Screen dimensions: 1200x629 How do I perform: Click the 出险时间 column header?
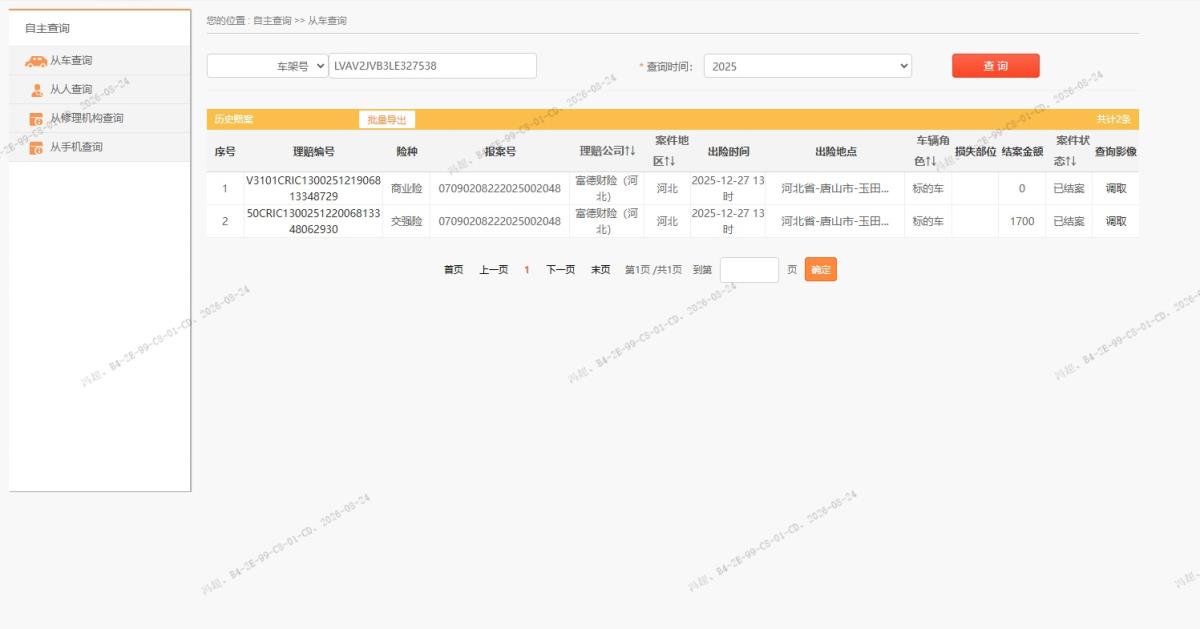[728, 151]
